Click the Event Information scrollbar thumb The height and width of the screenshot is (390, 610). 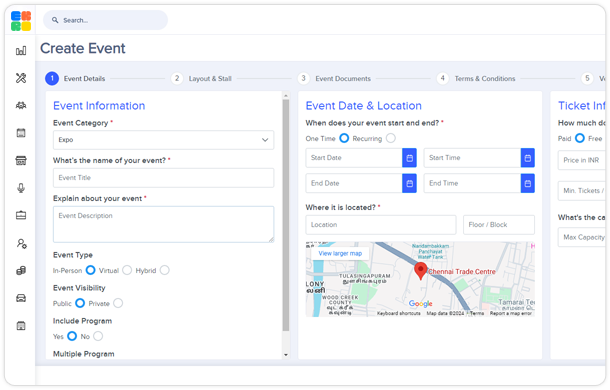coord(286,215)
